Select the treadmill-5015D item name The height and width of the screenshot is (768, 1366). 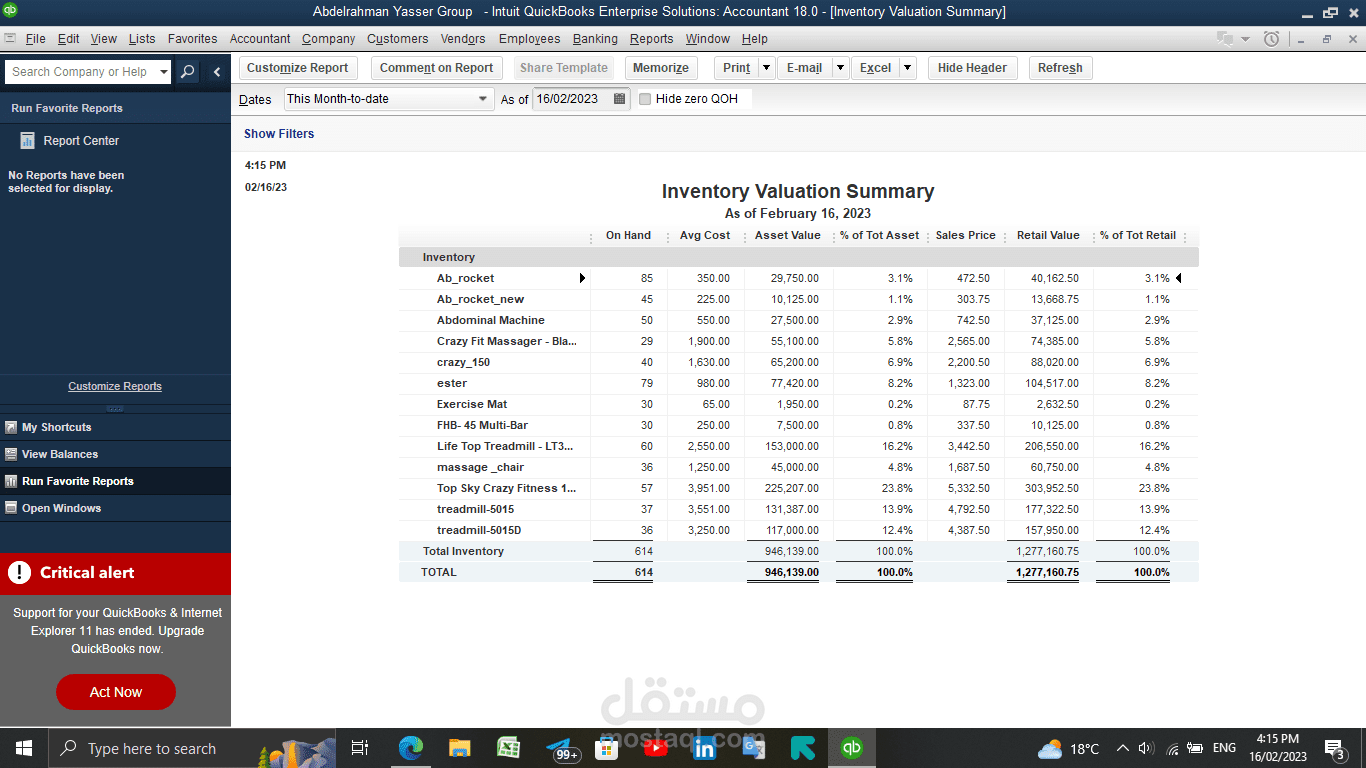point(479,530)
